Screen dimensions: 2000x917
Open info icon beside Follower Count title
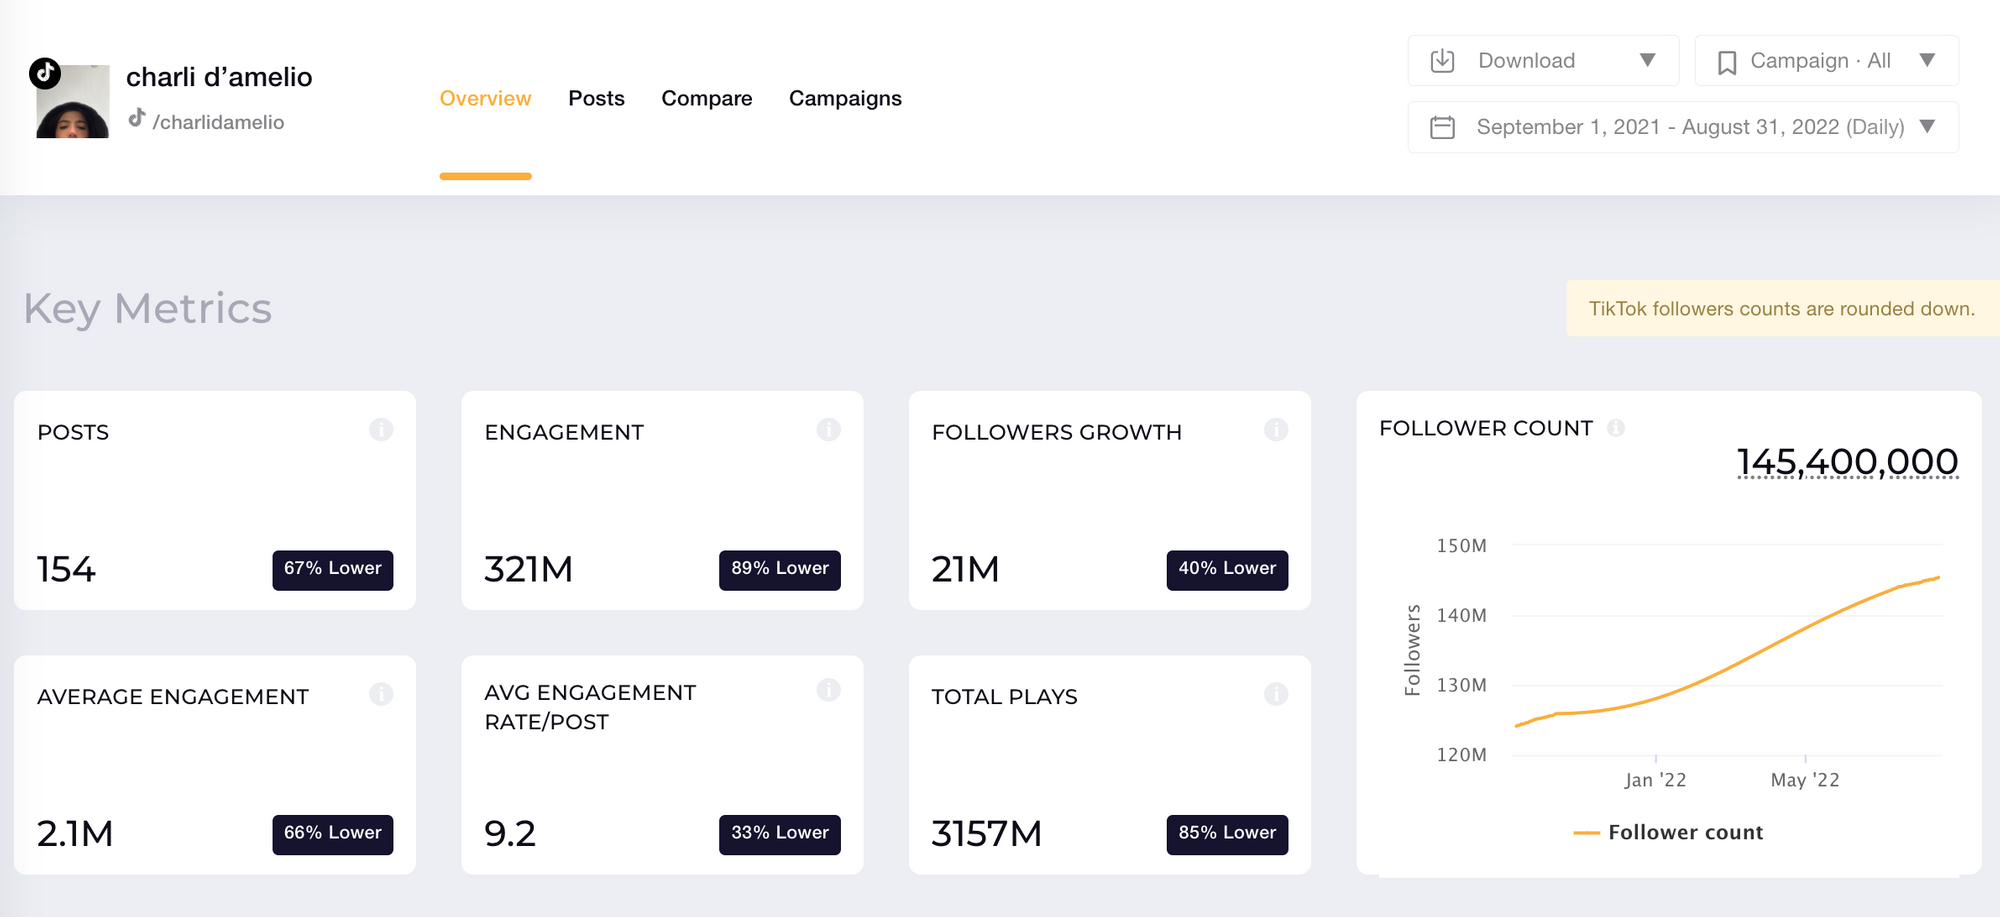pos(1616,428)
